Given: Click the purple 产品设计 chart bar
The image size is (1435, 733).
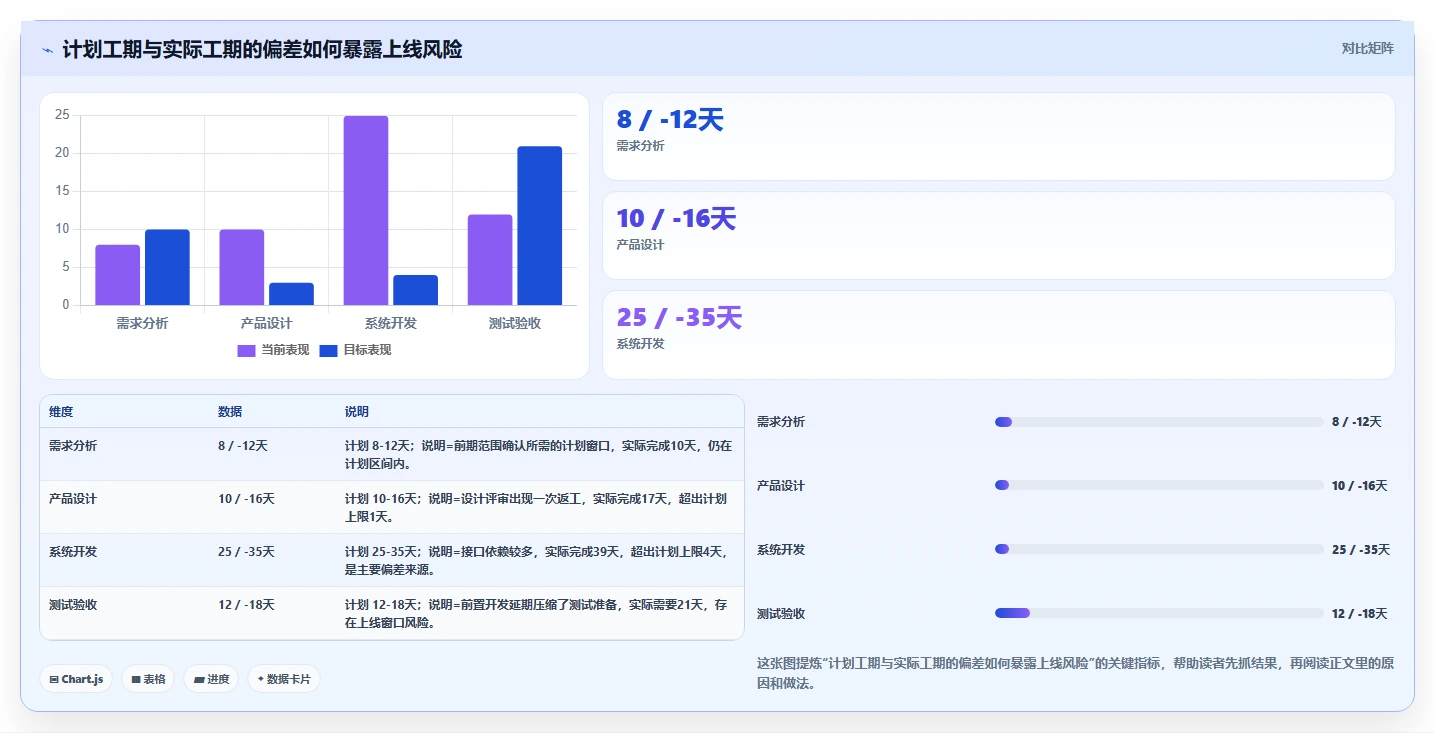Looking at the screenshot, I should click(x=242, y=267).
